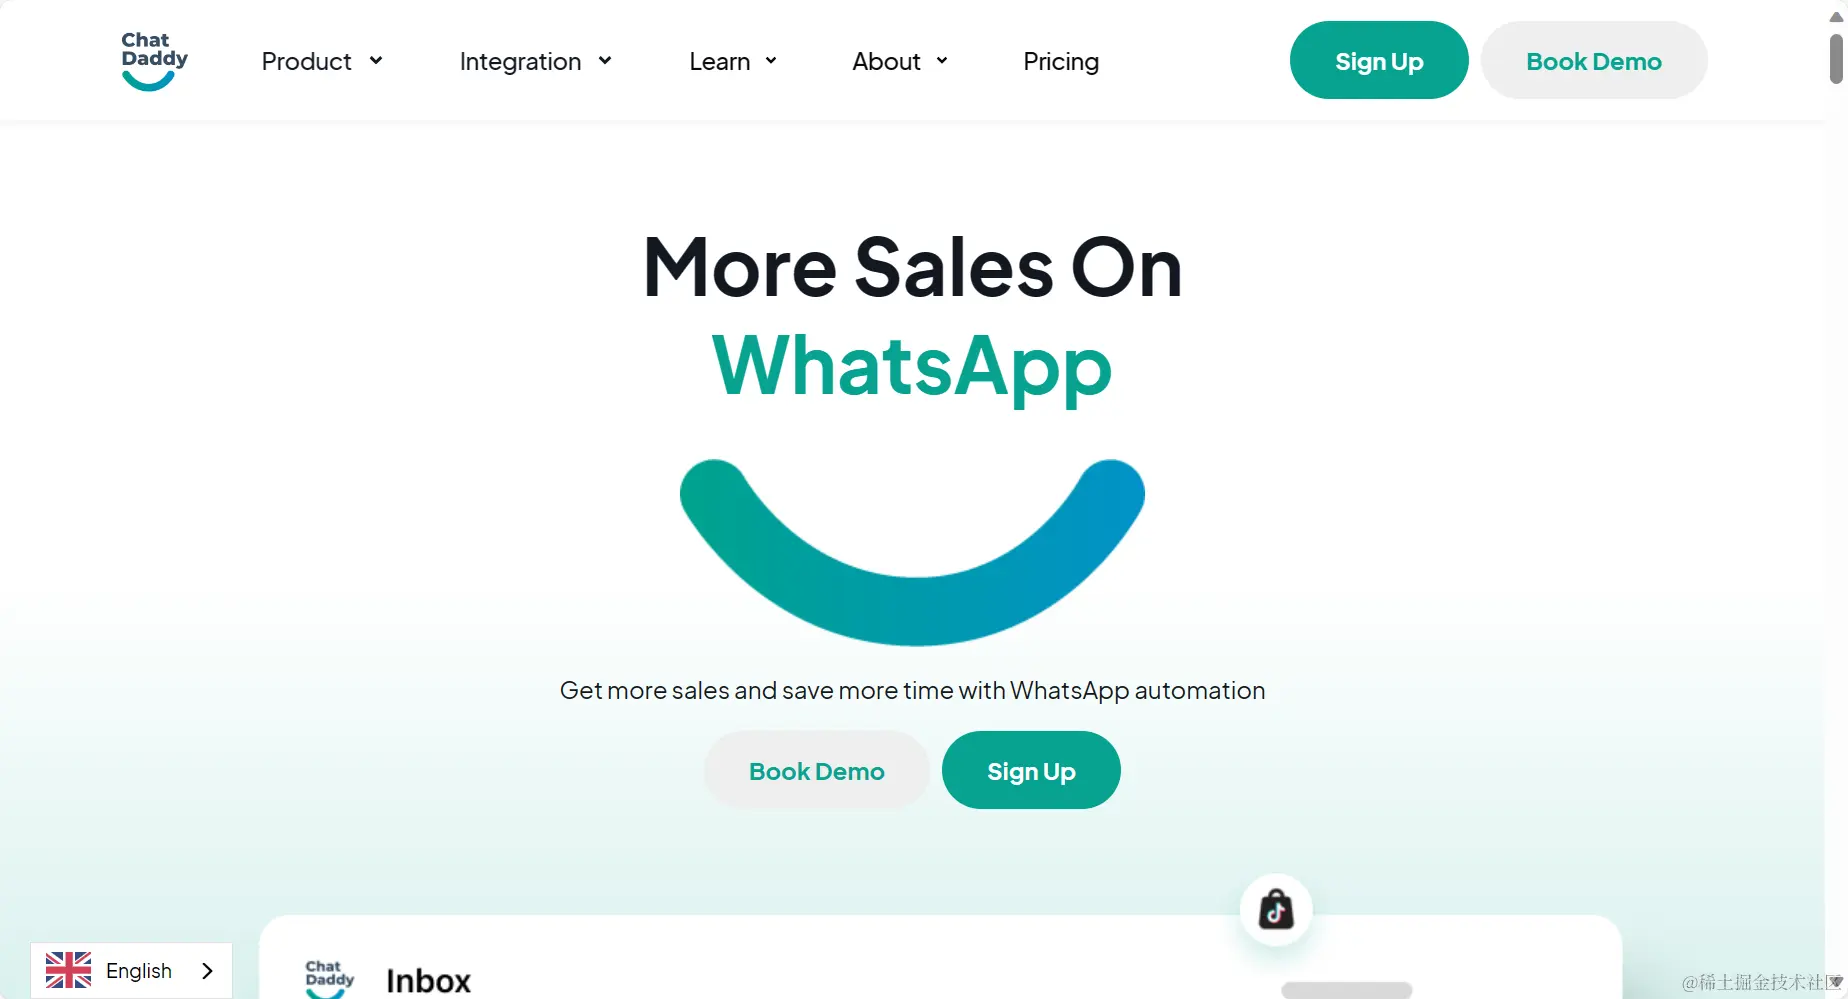Open the Pricing page
Image resolution: width=1848 pixels, height=999 pixels.
pos(1061,62)
